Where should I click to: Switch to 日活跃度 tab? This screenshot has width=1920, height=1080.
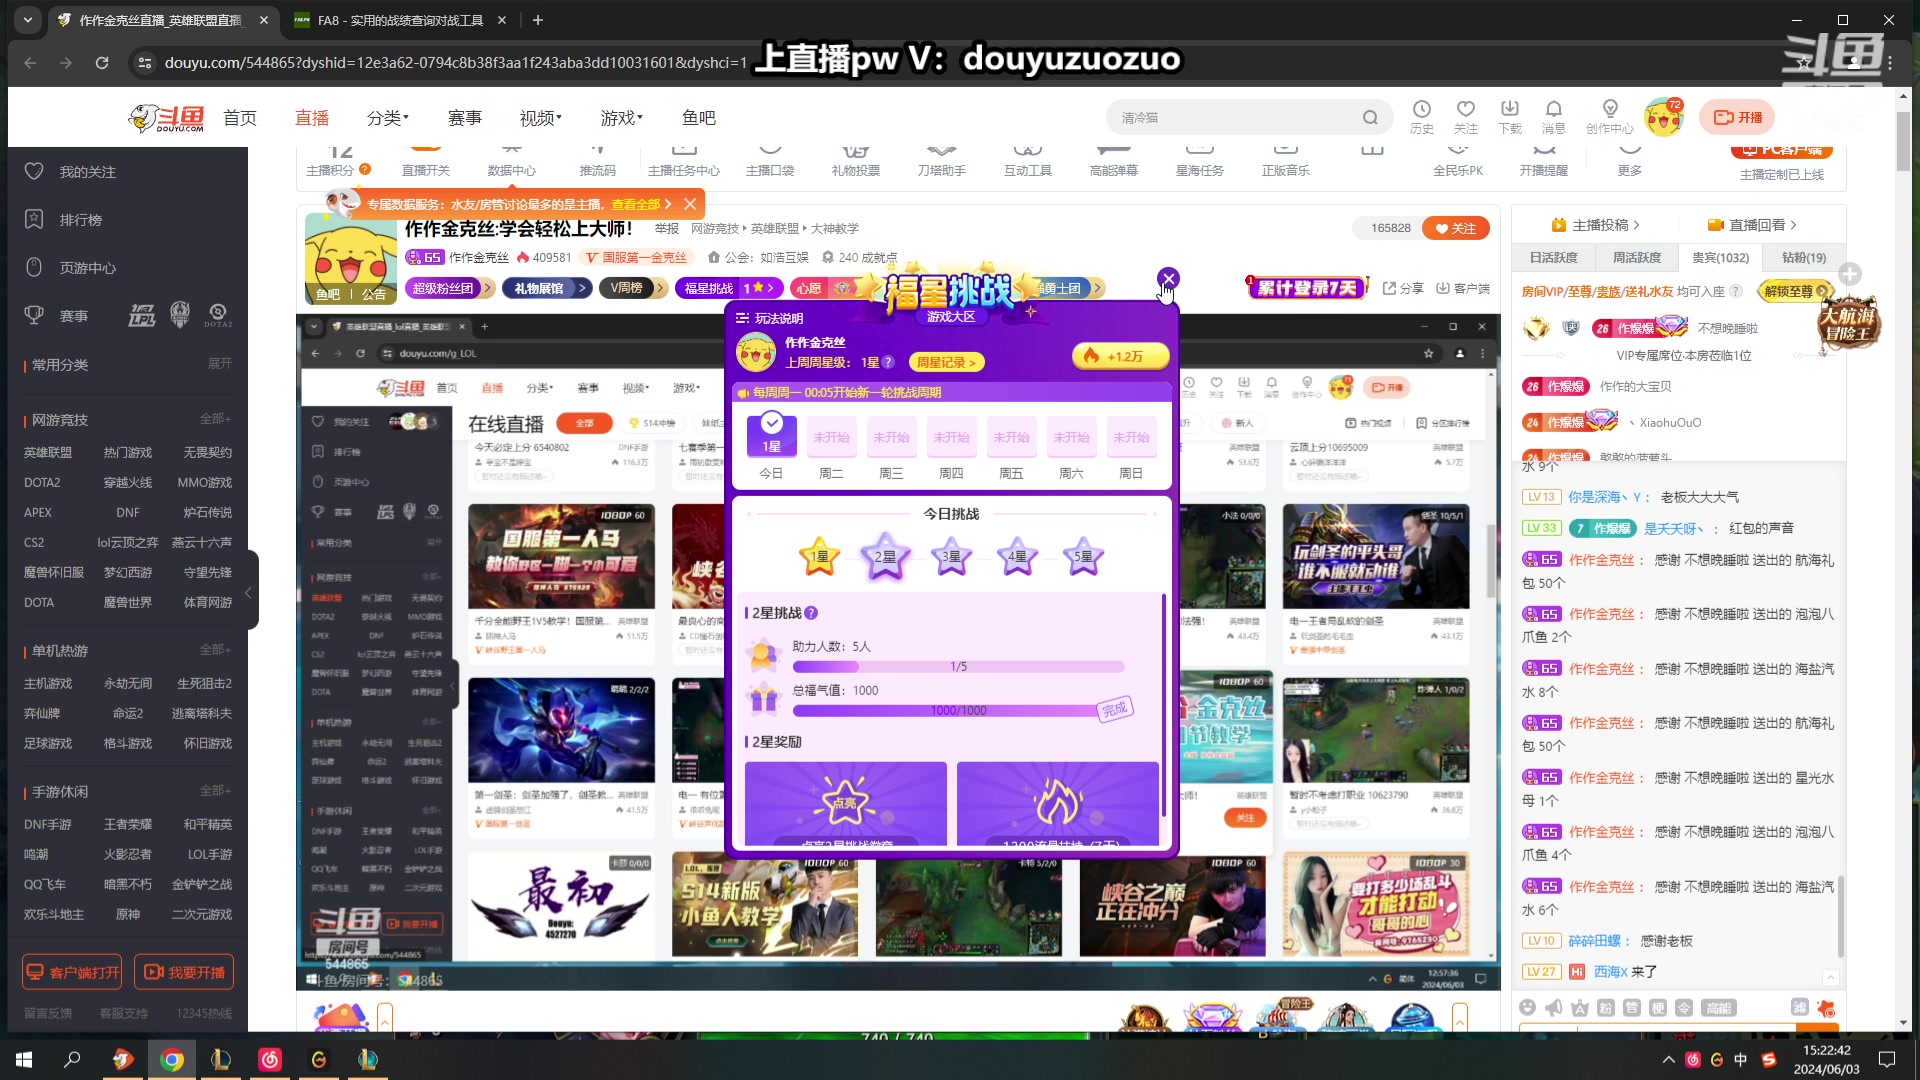(1553, 257)
